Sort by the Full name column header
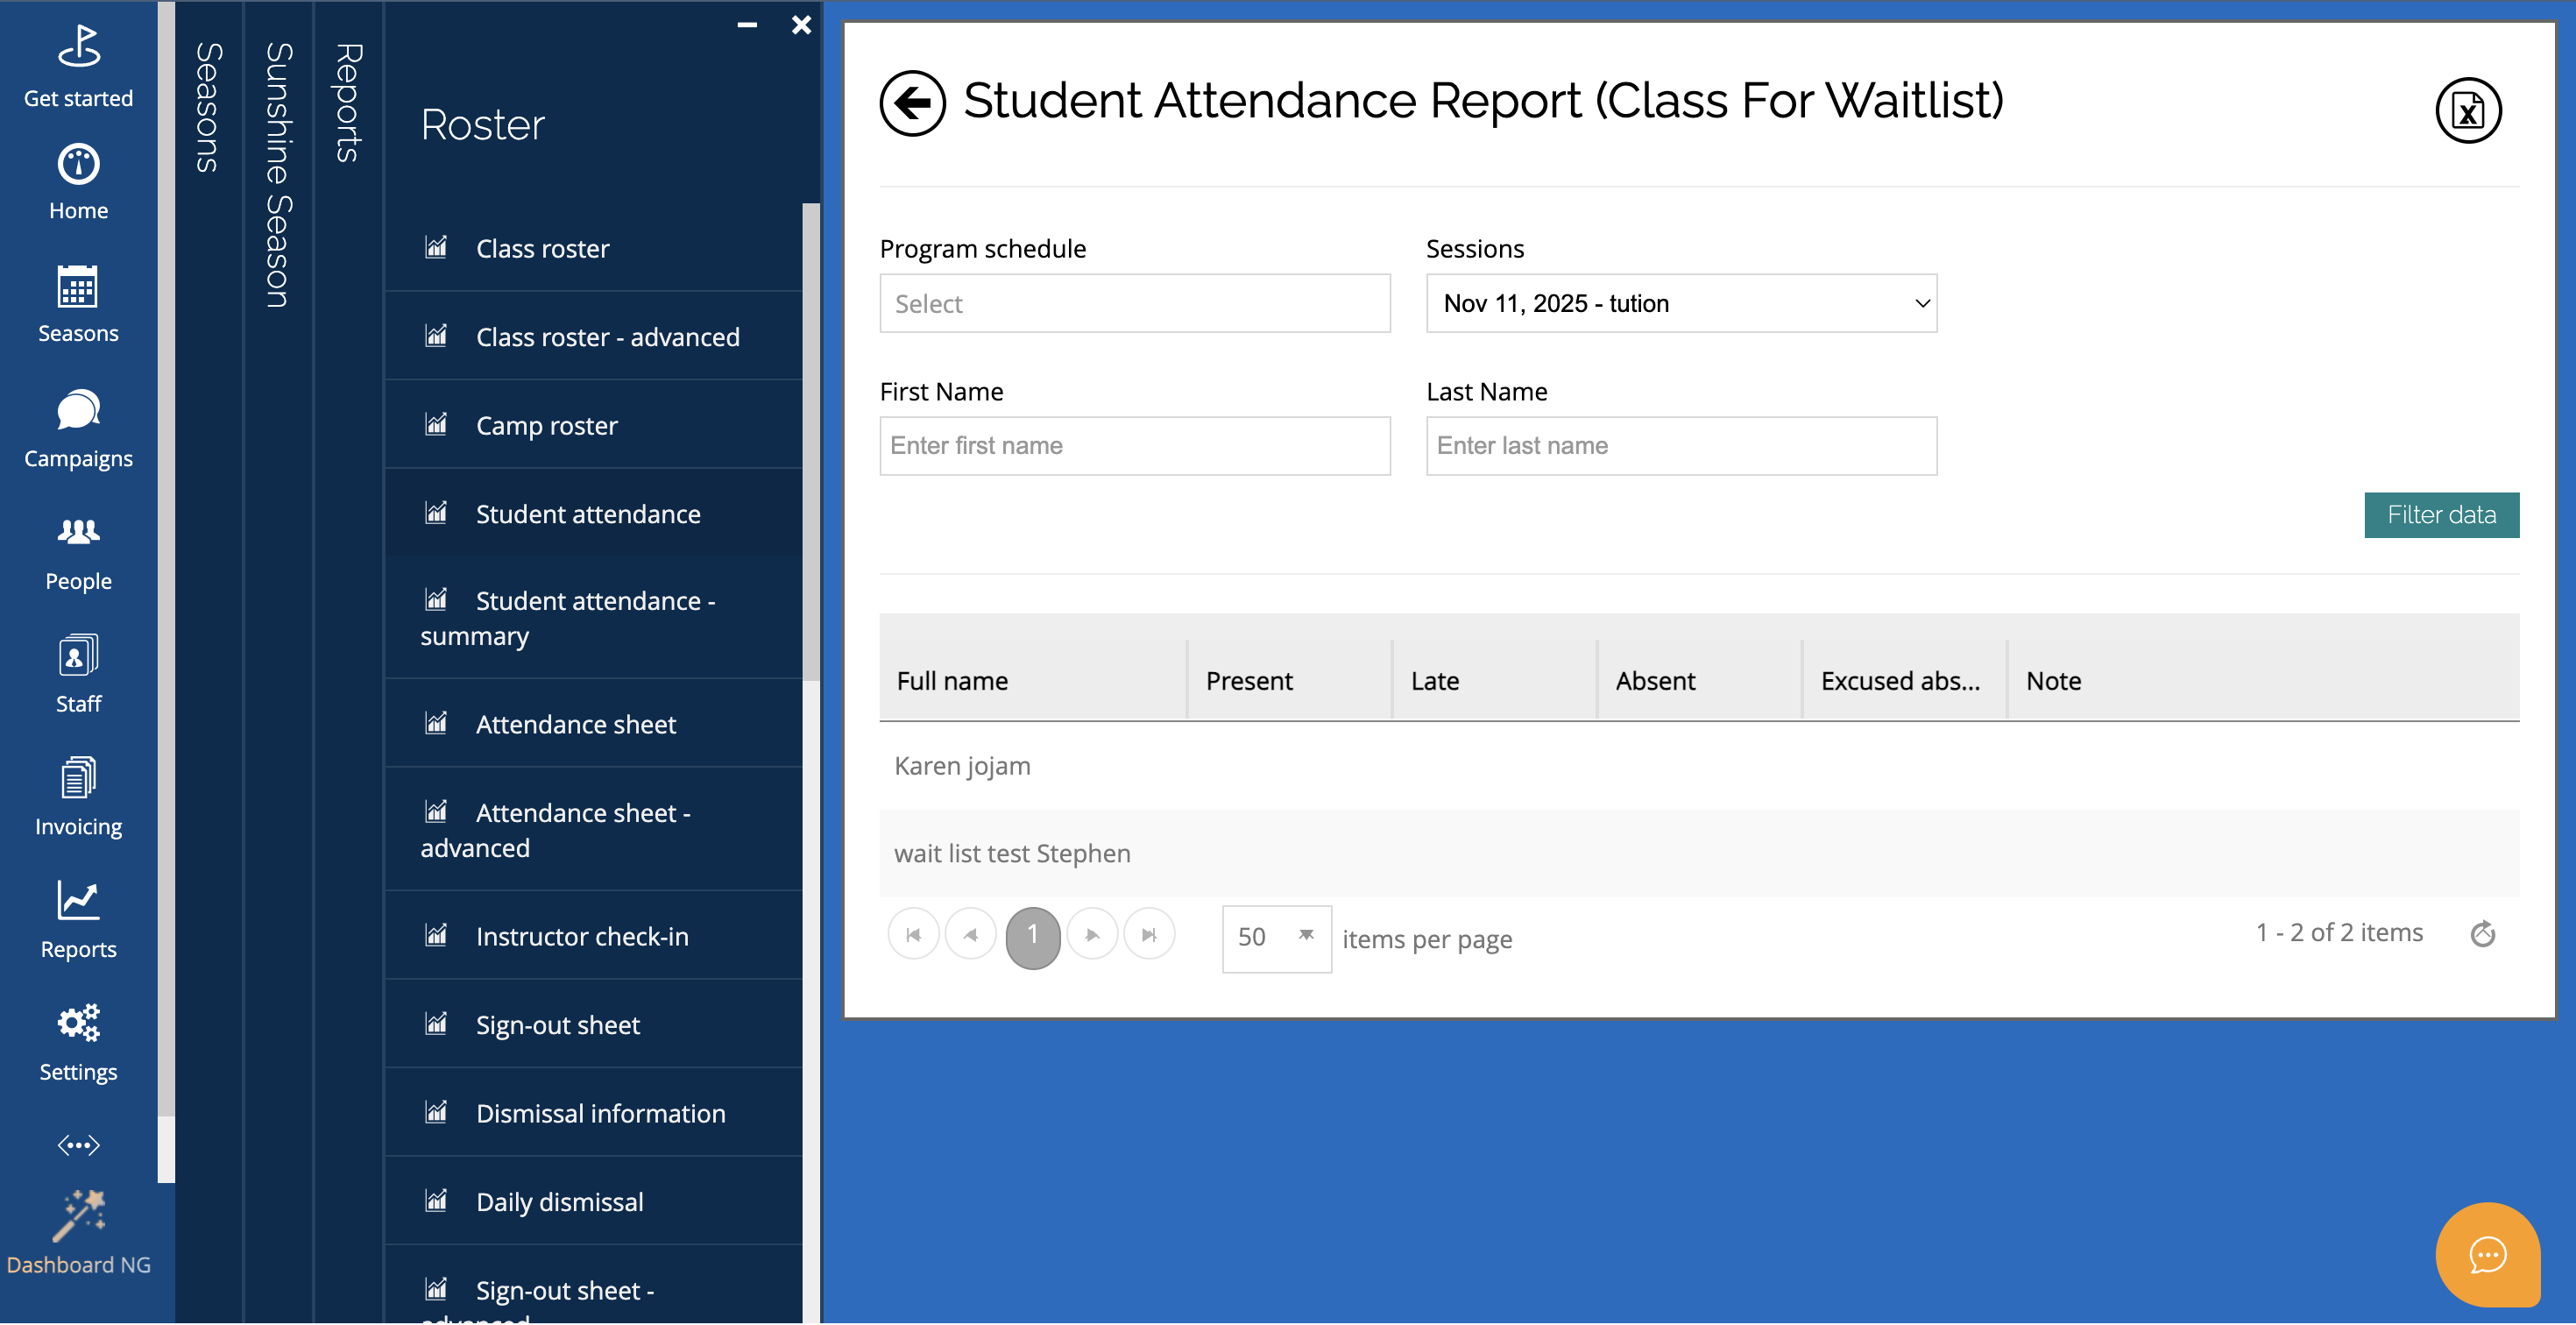2576x1325 pixels. [x=952, y=681]
